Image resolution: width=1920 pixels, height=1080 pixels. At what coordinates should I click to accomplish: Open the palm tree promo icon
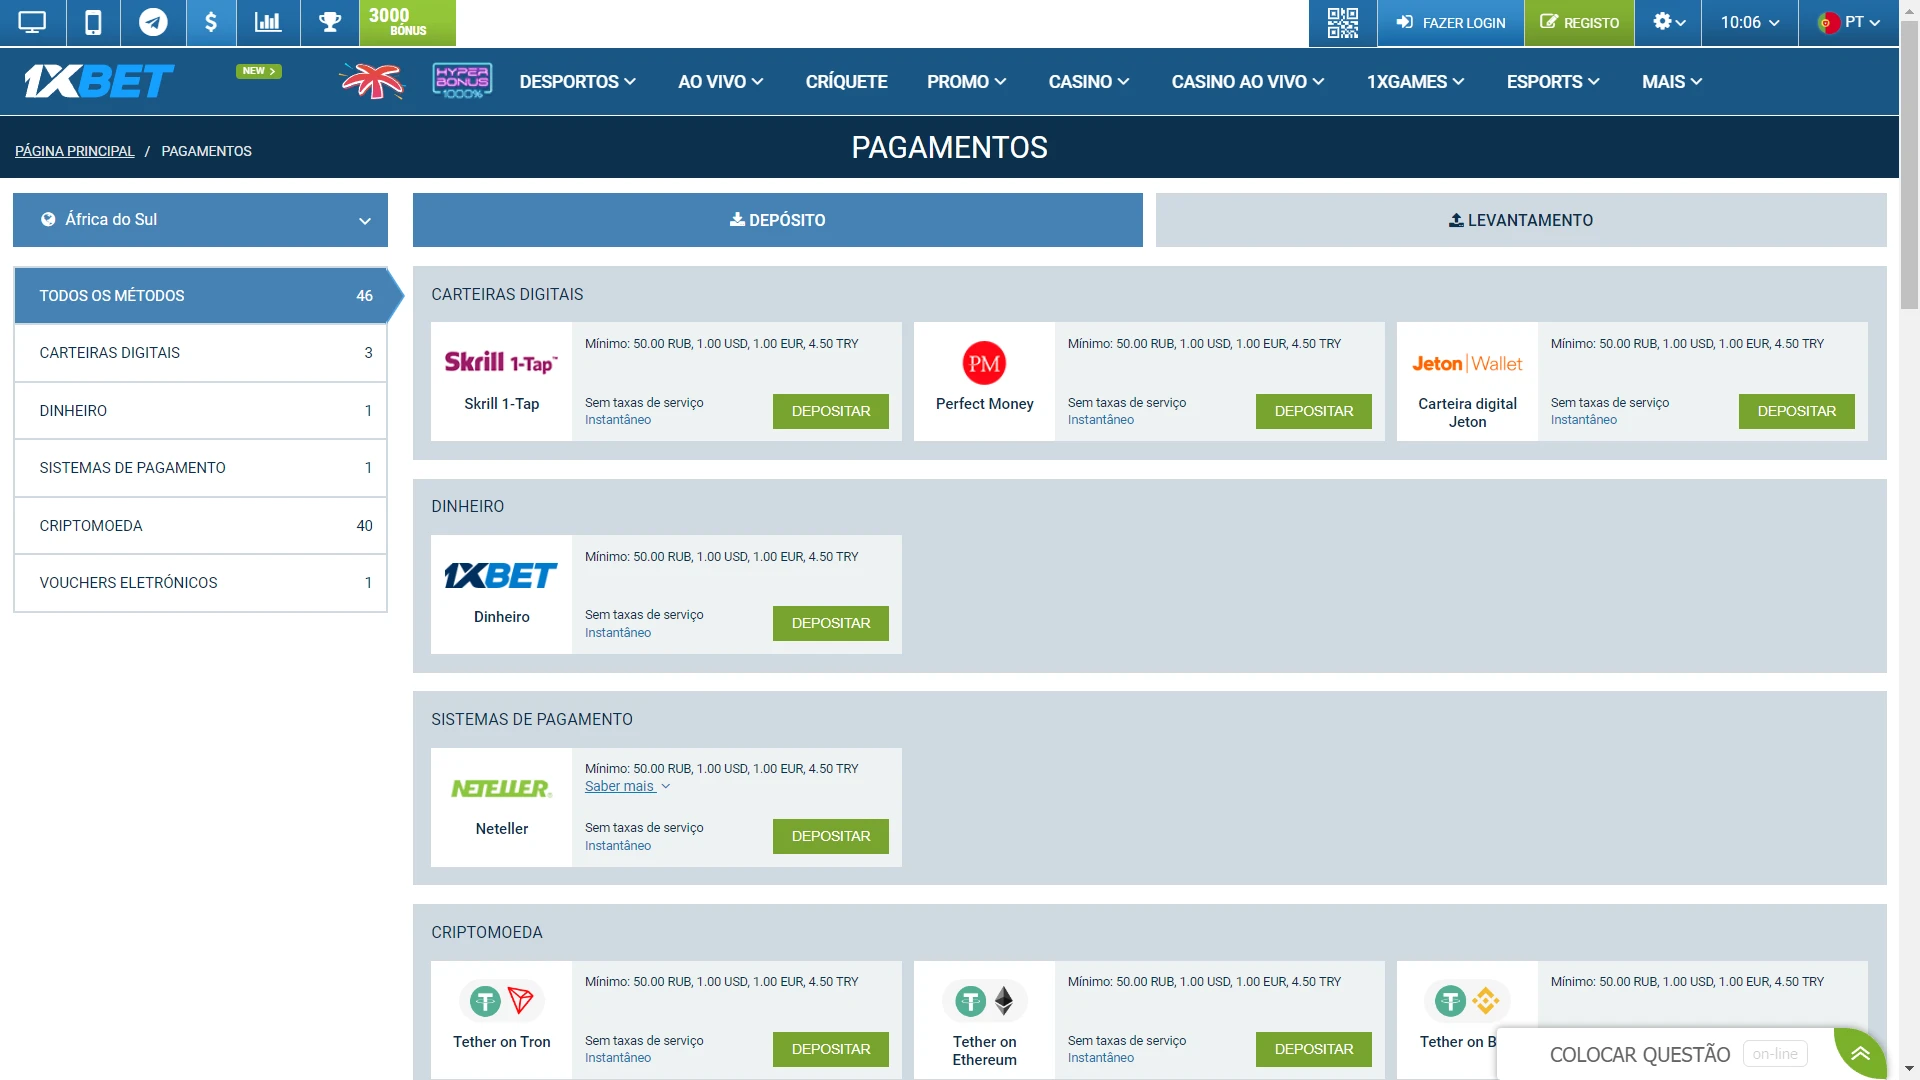pyautogui.click(x=372, y=81)
